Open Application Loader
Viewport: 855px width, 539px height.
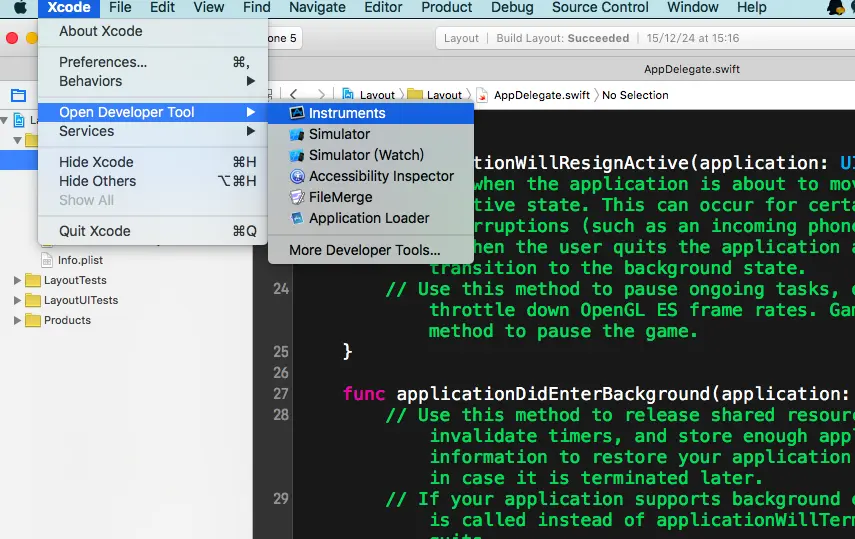pyautogui.click(x=371, y=218)
